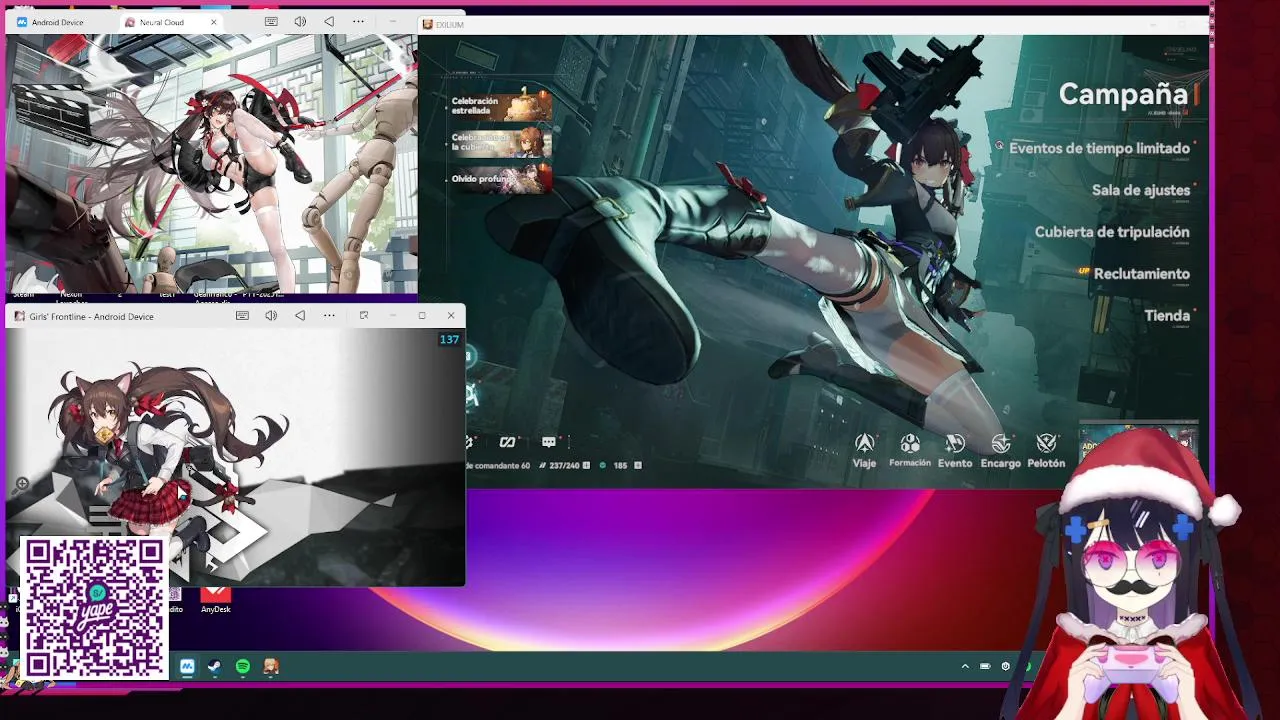The height and width of the screenshot is (720, 1280).
Task: Open the Pelotón icon
Action: click(x=1046, y=451)
